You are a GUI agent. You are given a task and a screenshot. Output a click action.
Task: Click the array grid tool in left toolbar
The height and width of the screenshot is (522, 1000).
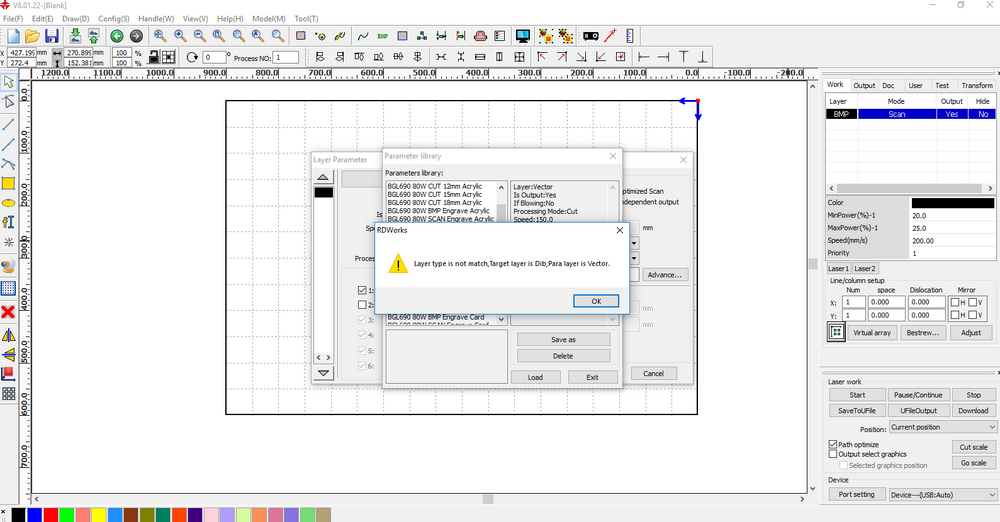tap(8, 394)
